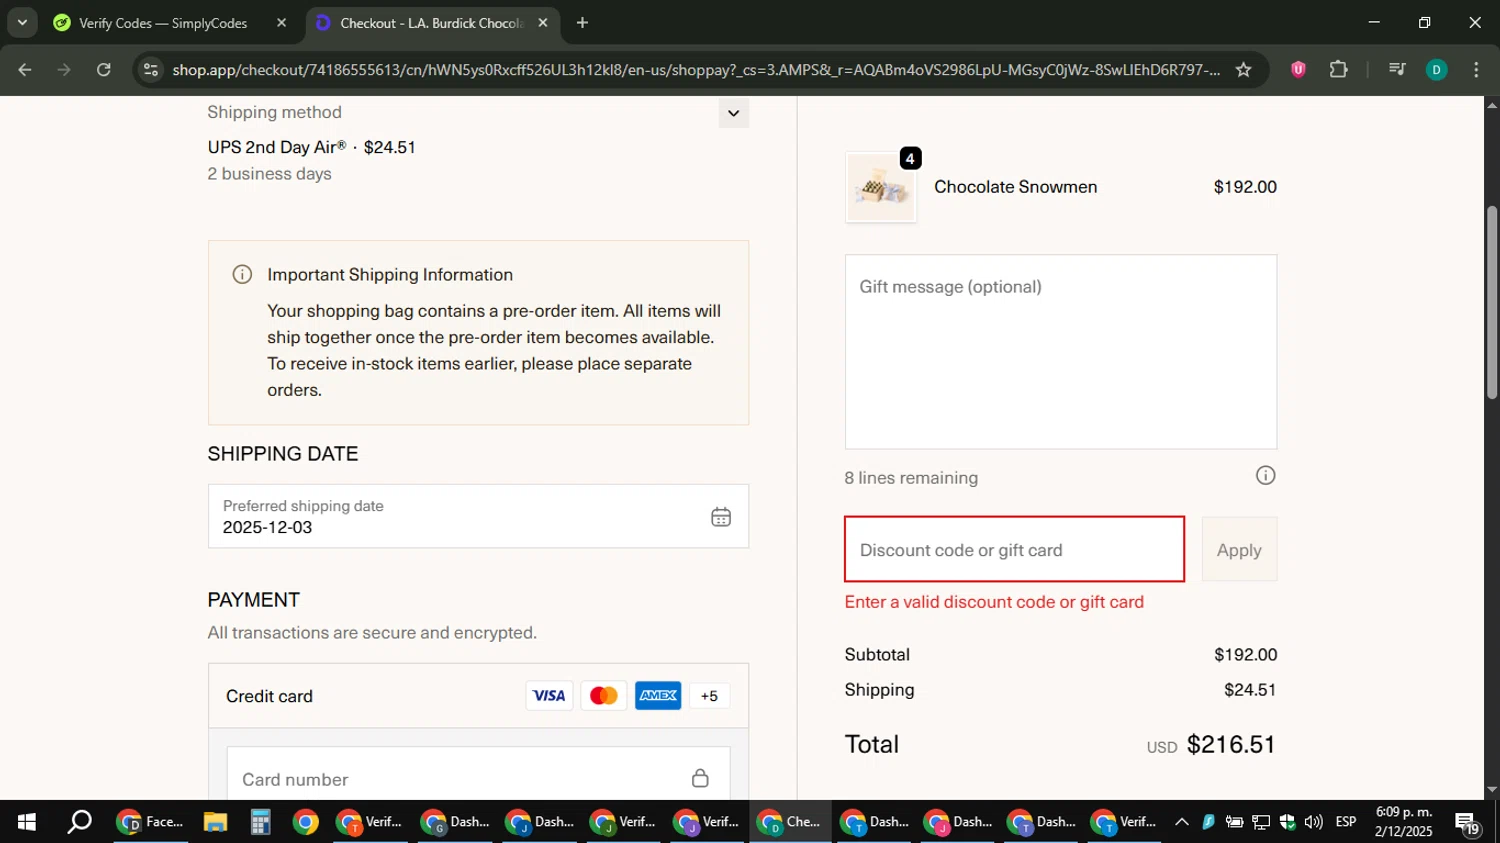Close the Checkout L.A. Burdick tab
Screen dimensions: 1500x843
point(543,23)
